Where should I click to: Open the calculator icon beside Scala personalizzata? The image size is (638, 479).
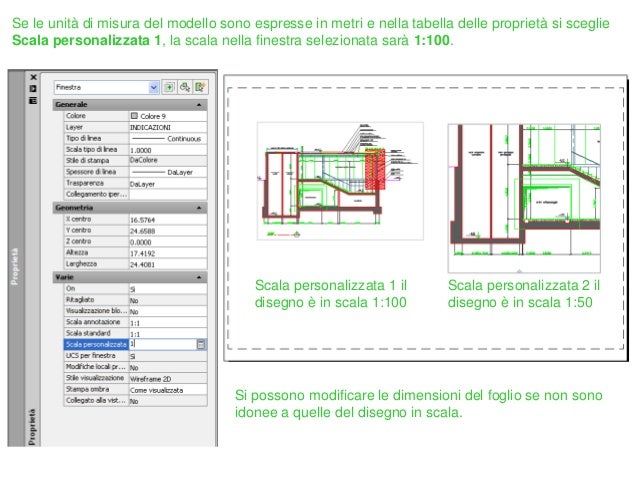coord(201,345)
